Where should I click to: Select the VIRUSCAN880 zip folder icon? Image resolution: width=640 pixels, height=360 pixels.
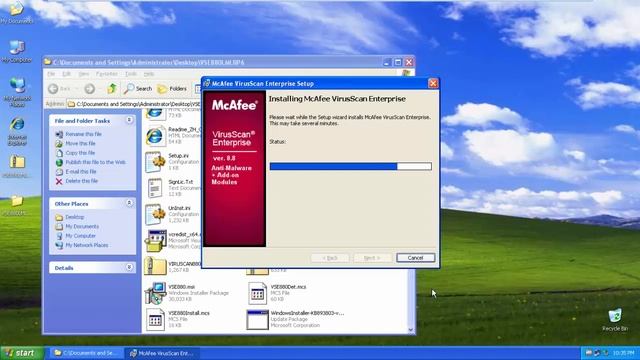click(x=155, y=267)
